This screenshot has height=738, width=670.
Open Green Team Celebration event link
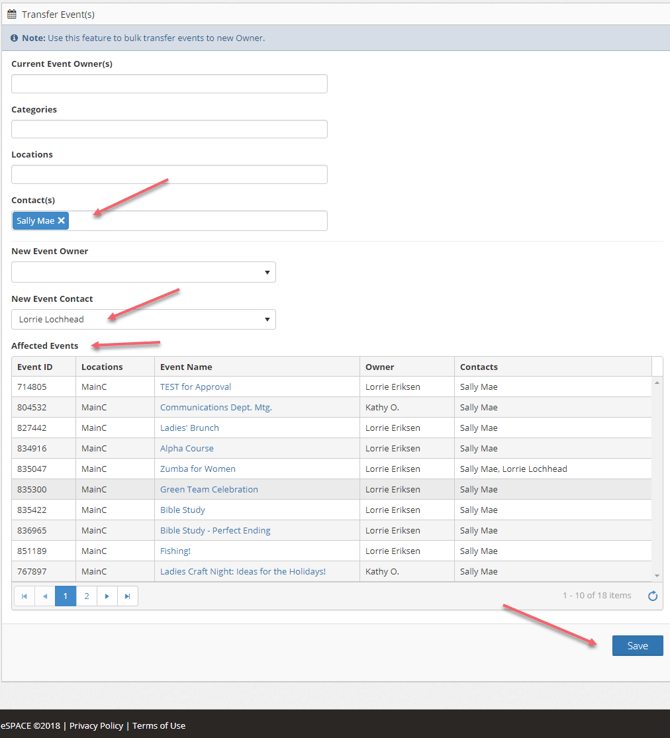point(209,490)
